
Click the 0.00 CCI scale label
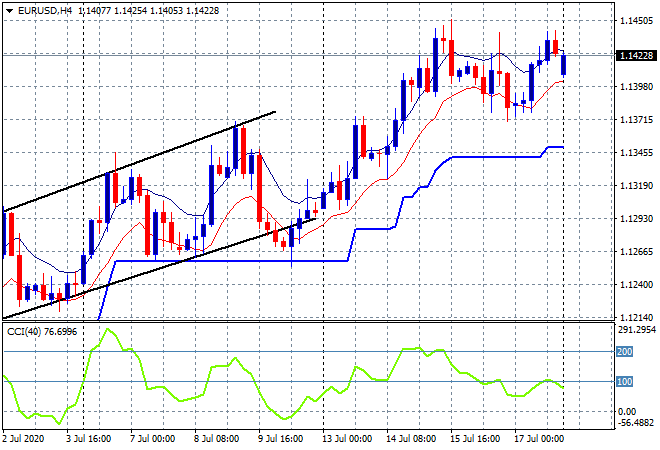(627, 411)
